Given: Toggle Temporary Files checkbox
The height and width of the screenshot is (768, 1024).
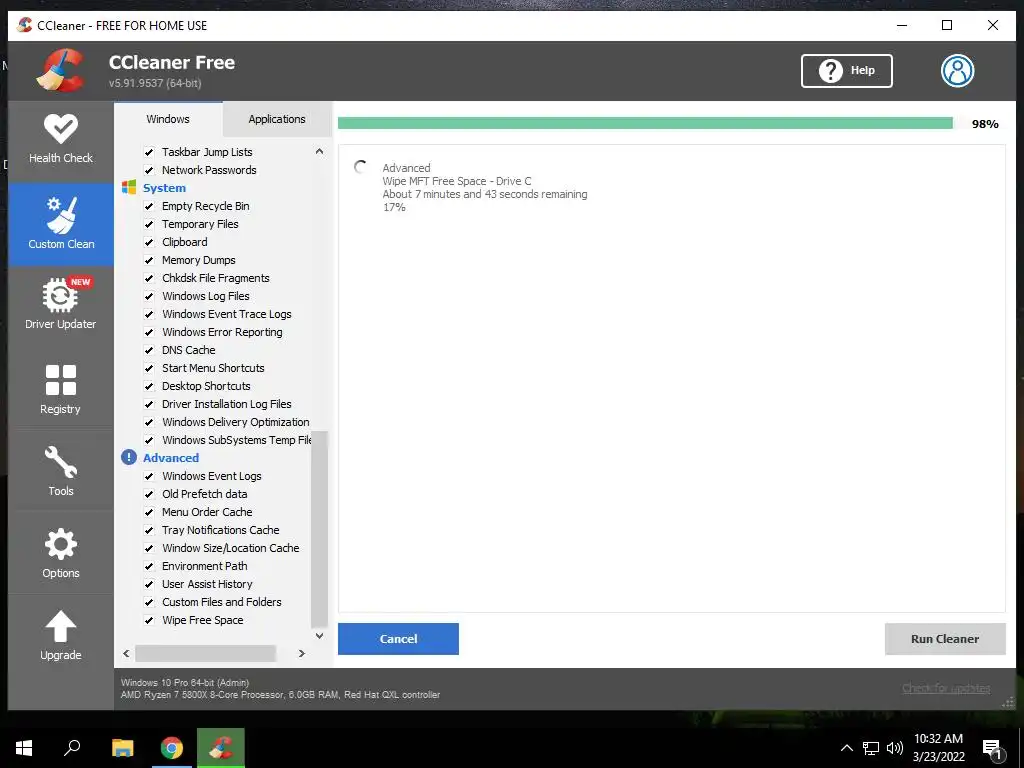Looking at the screenshot, I should pyautogui.click(x=149, y=224).
